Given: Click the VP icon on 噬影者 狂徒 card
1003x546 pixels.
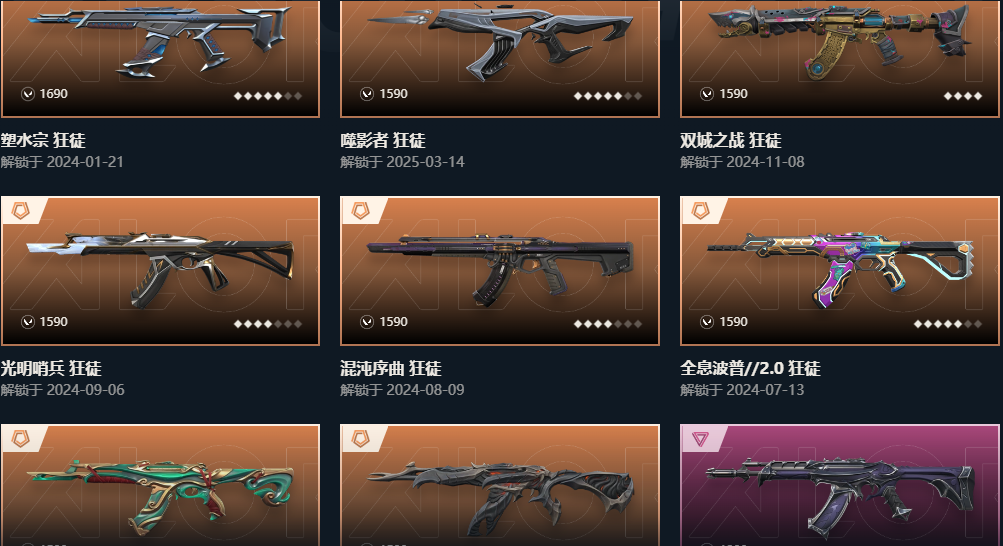Looking at the screenshot, I should tap(367, 94).
